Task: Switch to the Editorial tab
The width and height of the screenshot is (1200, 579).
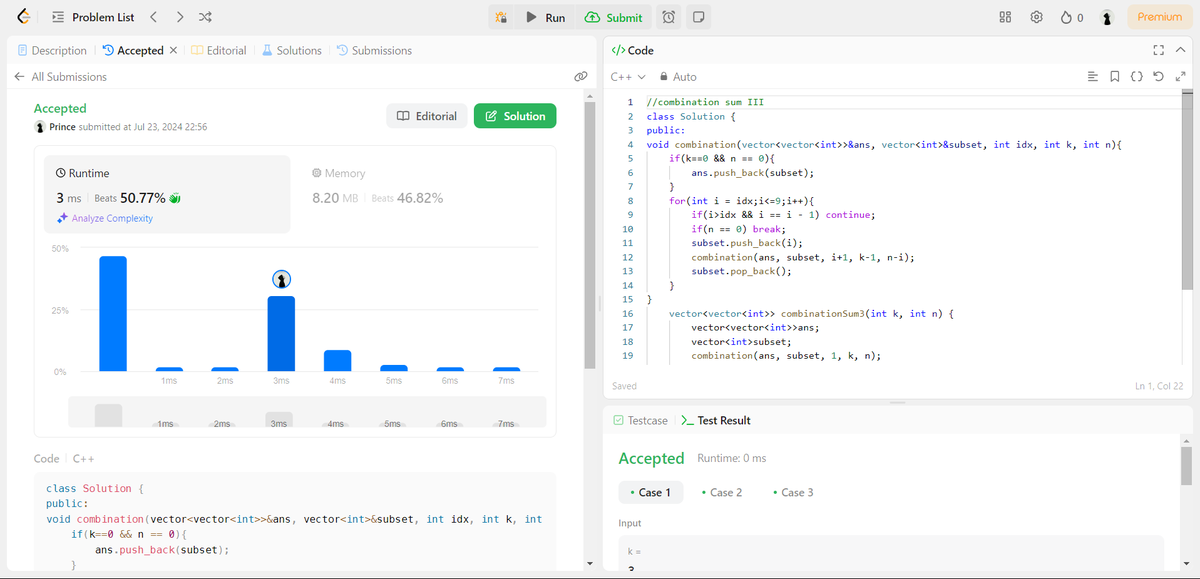Action: pos(218,50)
